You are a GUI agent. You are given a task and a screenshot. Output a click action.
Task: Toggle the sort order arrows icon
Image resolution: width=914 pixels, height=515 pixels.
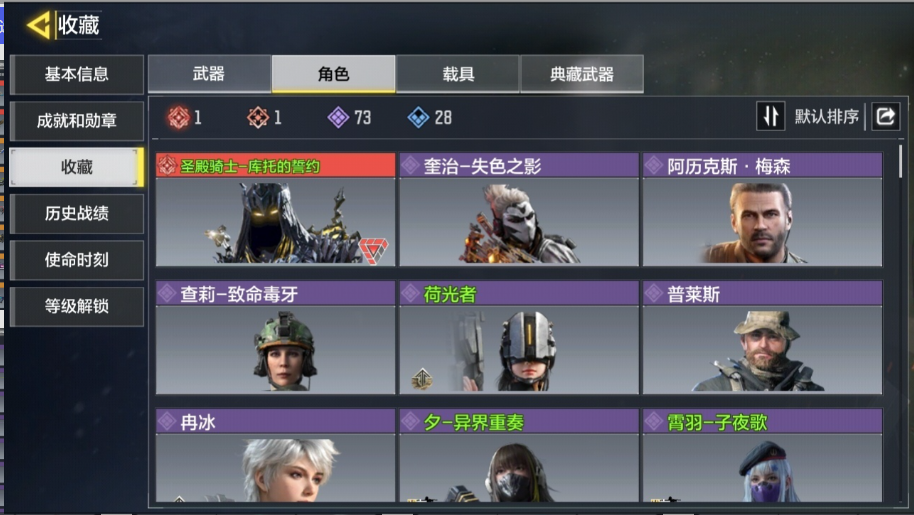point(771,116)
